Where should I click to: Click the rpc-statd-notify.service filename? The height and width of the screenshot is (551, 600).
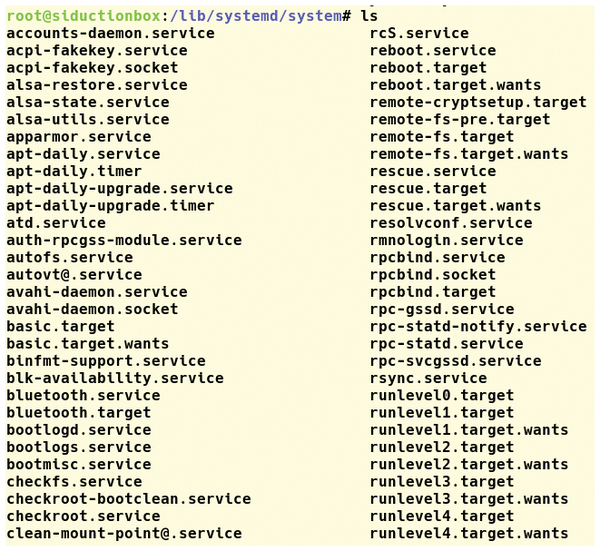[x=478, y=326]
